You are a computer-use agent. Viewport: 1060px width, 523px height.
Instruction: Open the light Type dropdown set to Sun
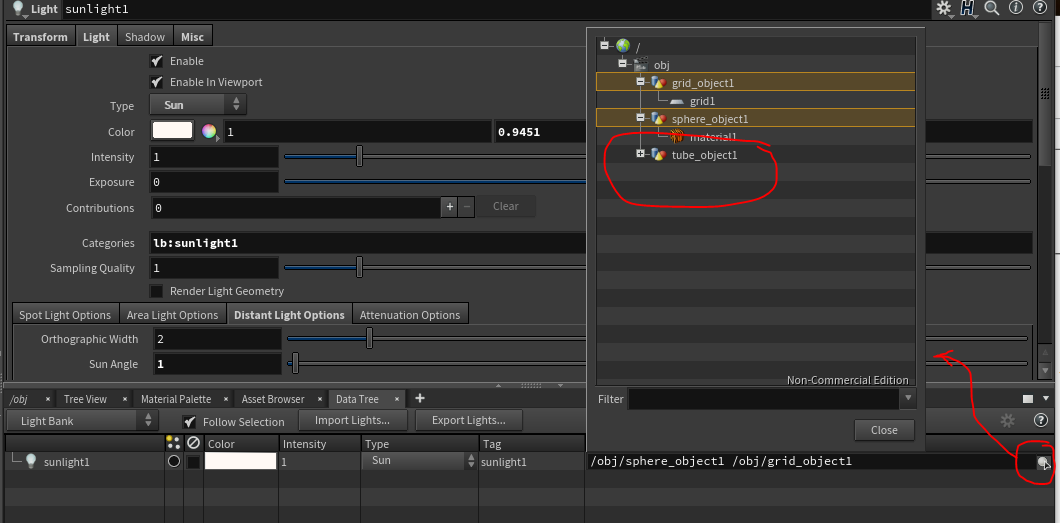tap(198, 105)
